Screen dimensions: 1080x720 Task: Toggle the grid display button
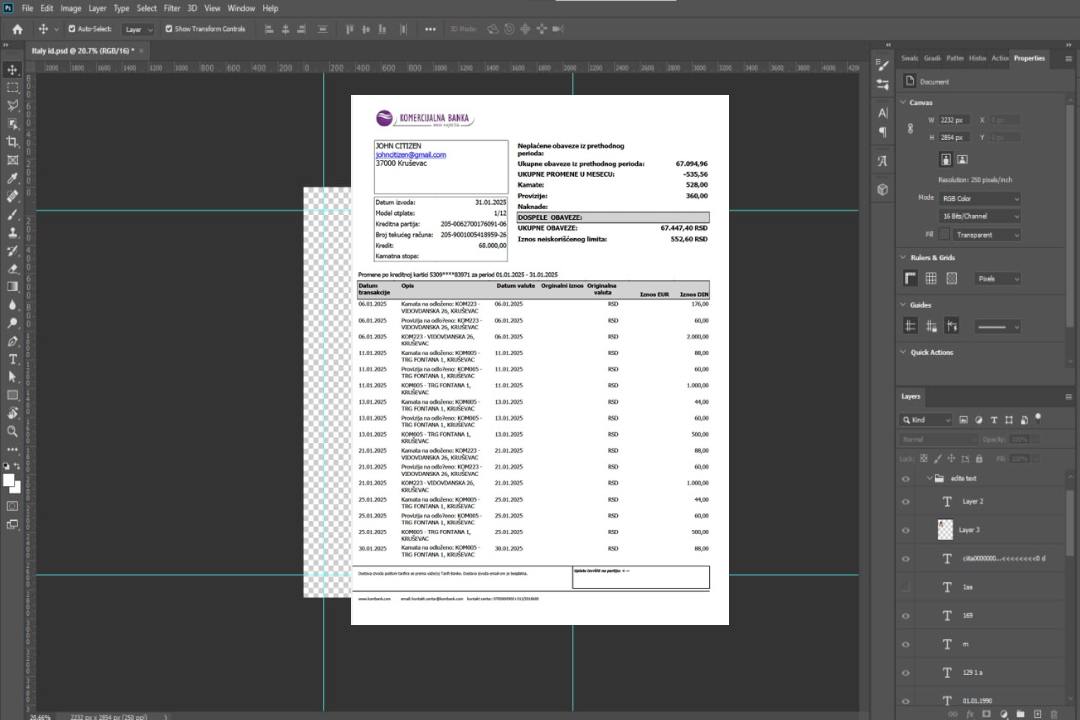[x=931, y=278]
